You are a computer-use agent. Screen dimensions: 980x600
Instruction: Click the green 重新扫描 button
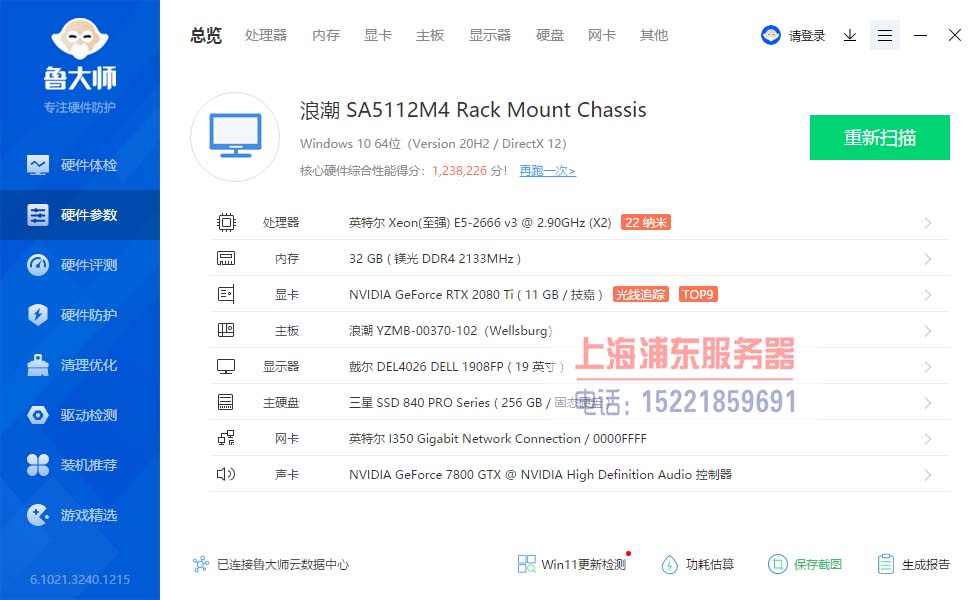pyautogui.click(x=879, y=138)
